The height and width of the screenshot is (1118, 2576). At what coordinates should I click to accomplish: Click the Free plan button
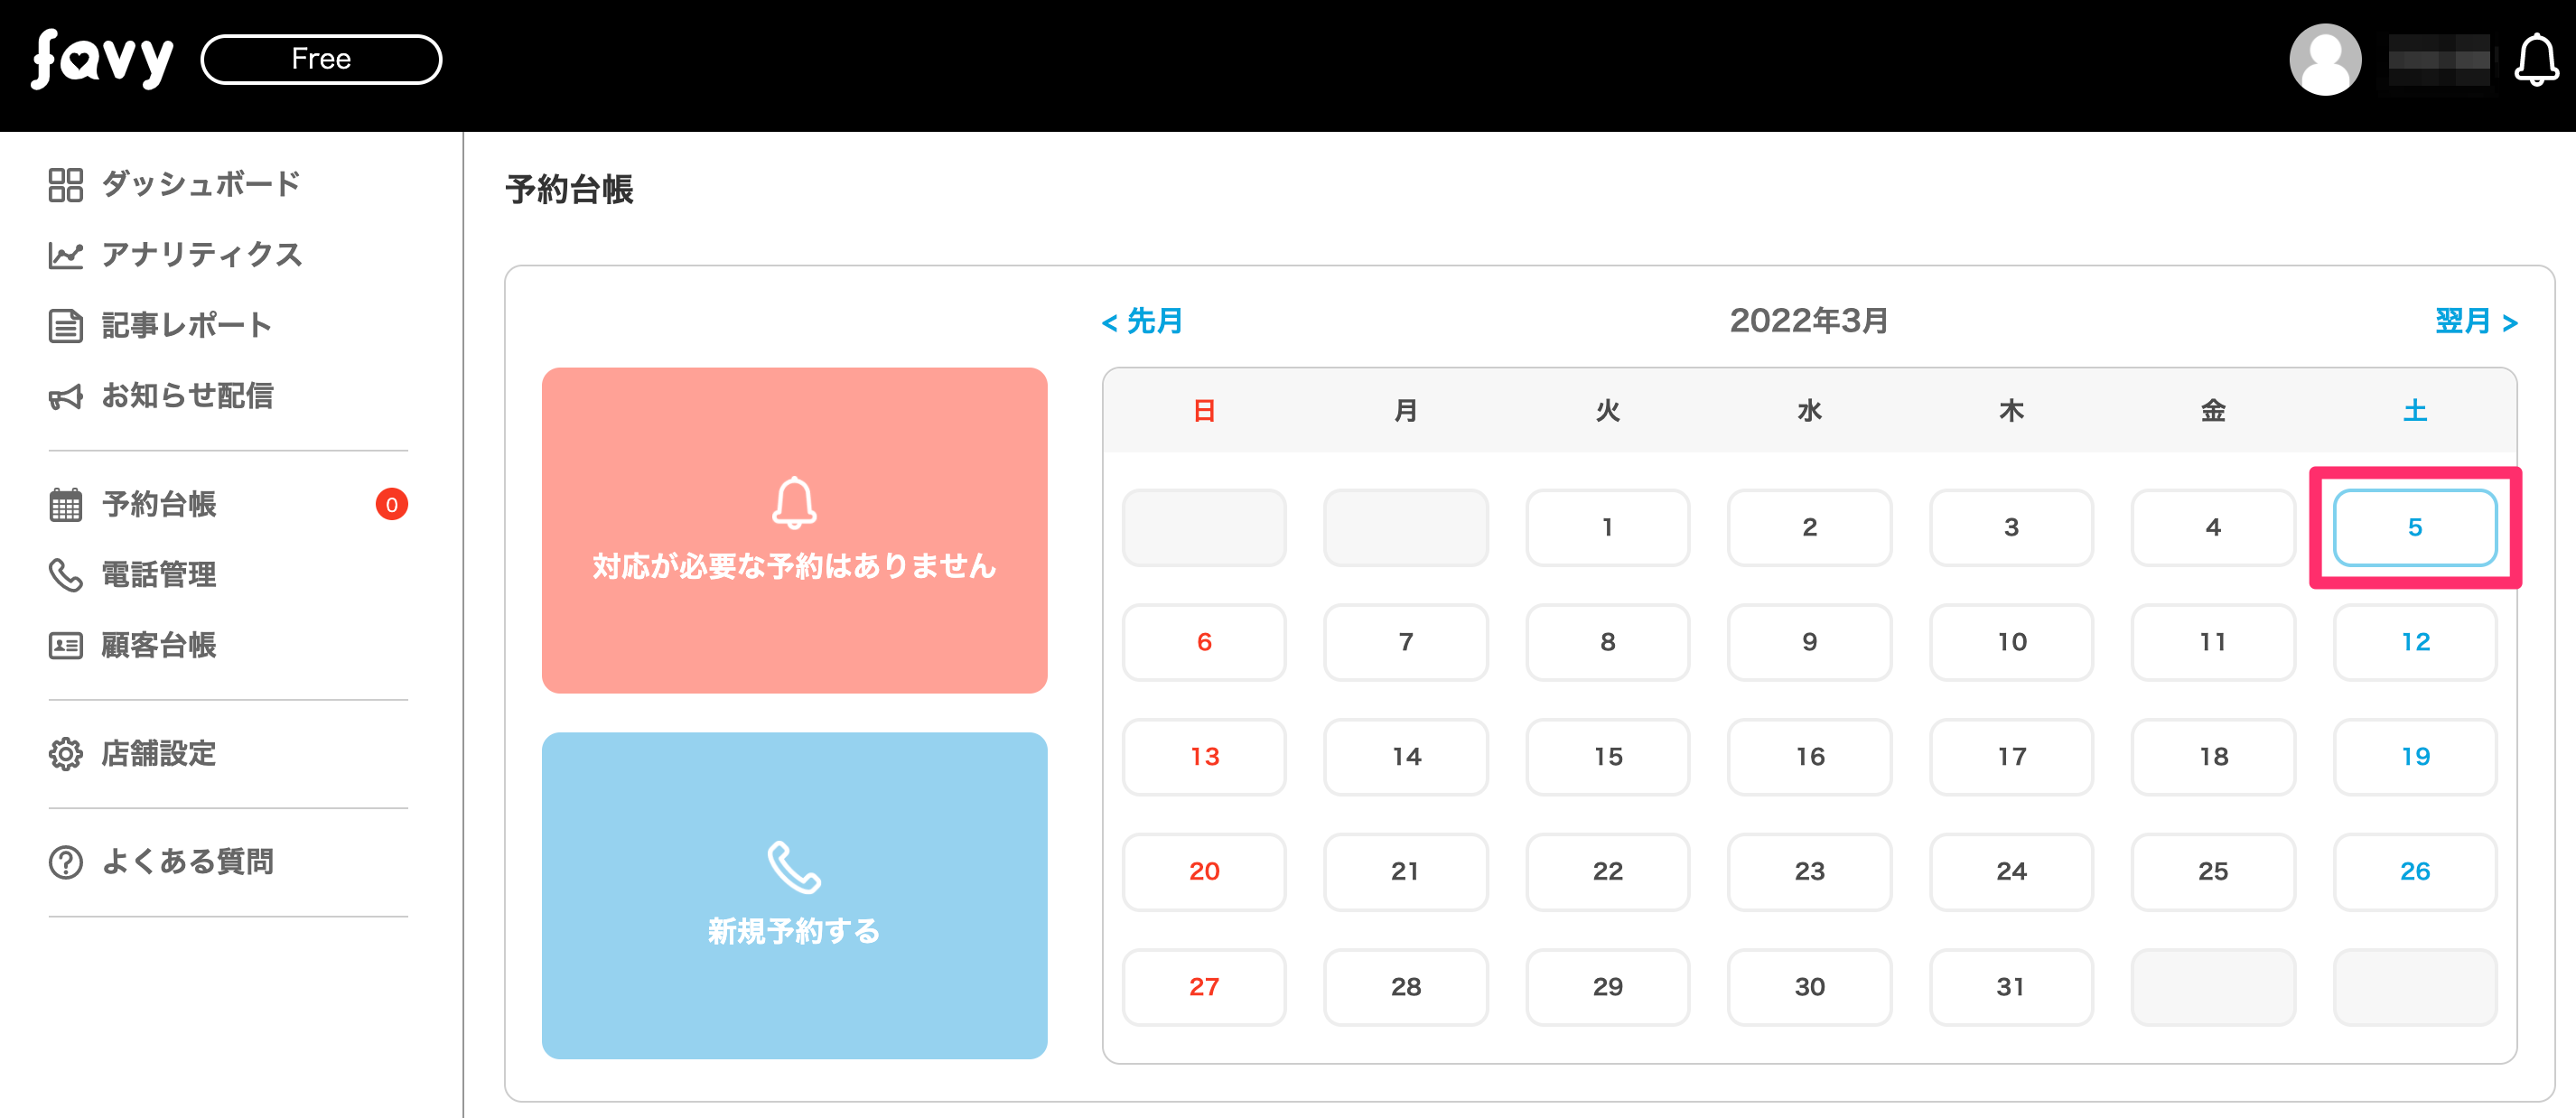(x=321, y=59)
